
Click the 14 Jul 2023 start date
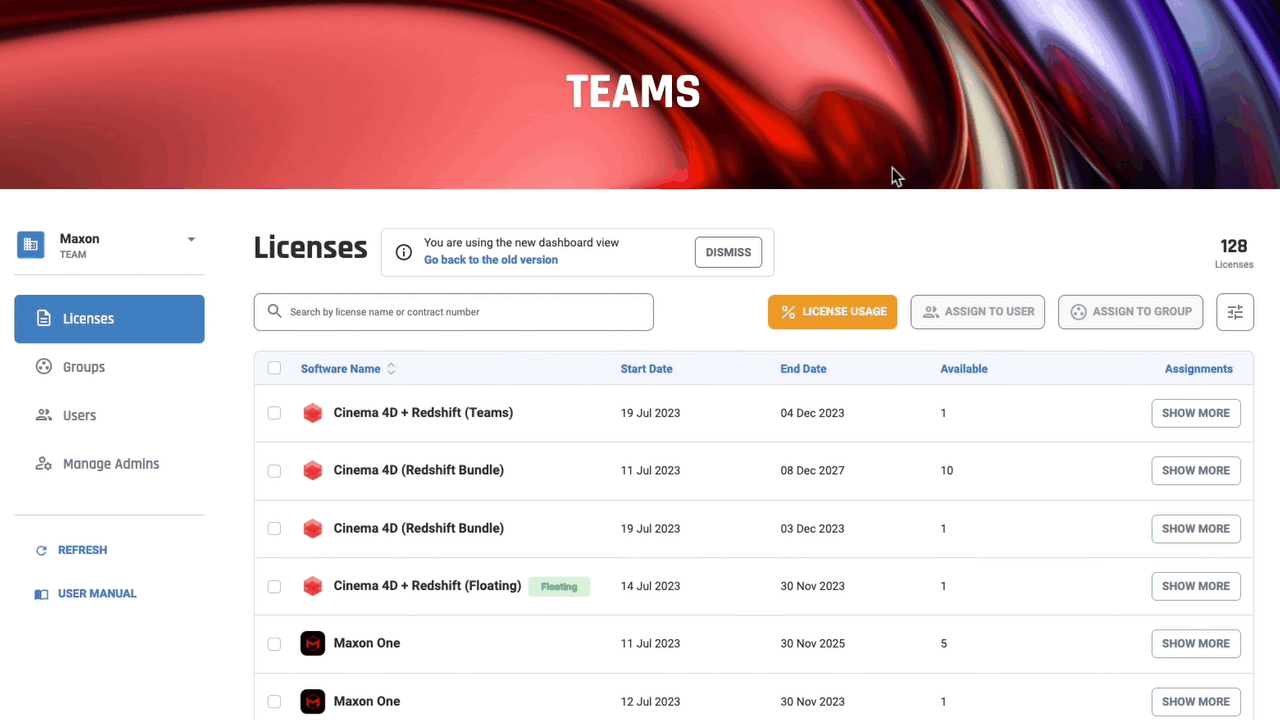pyautogui.click(x=650, y=587)
